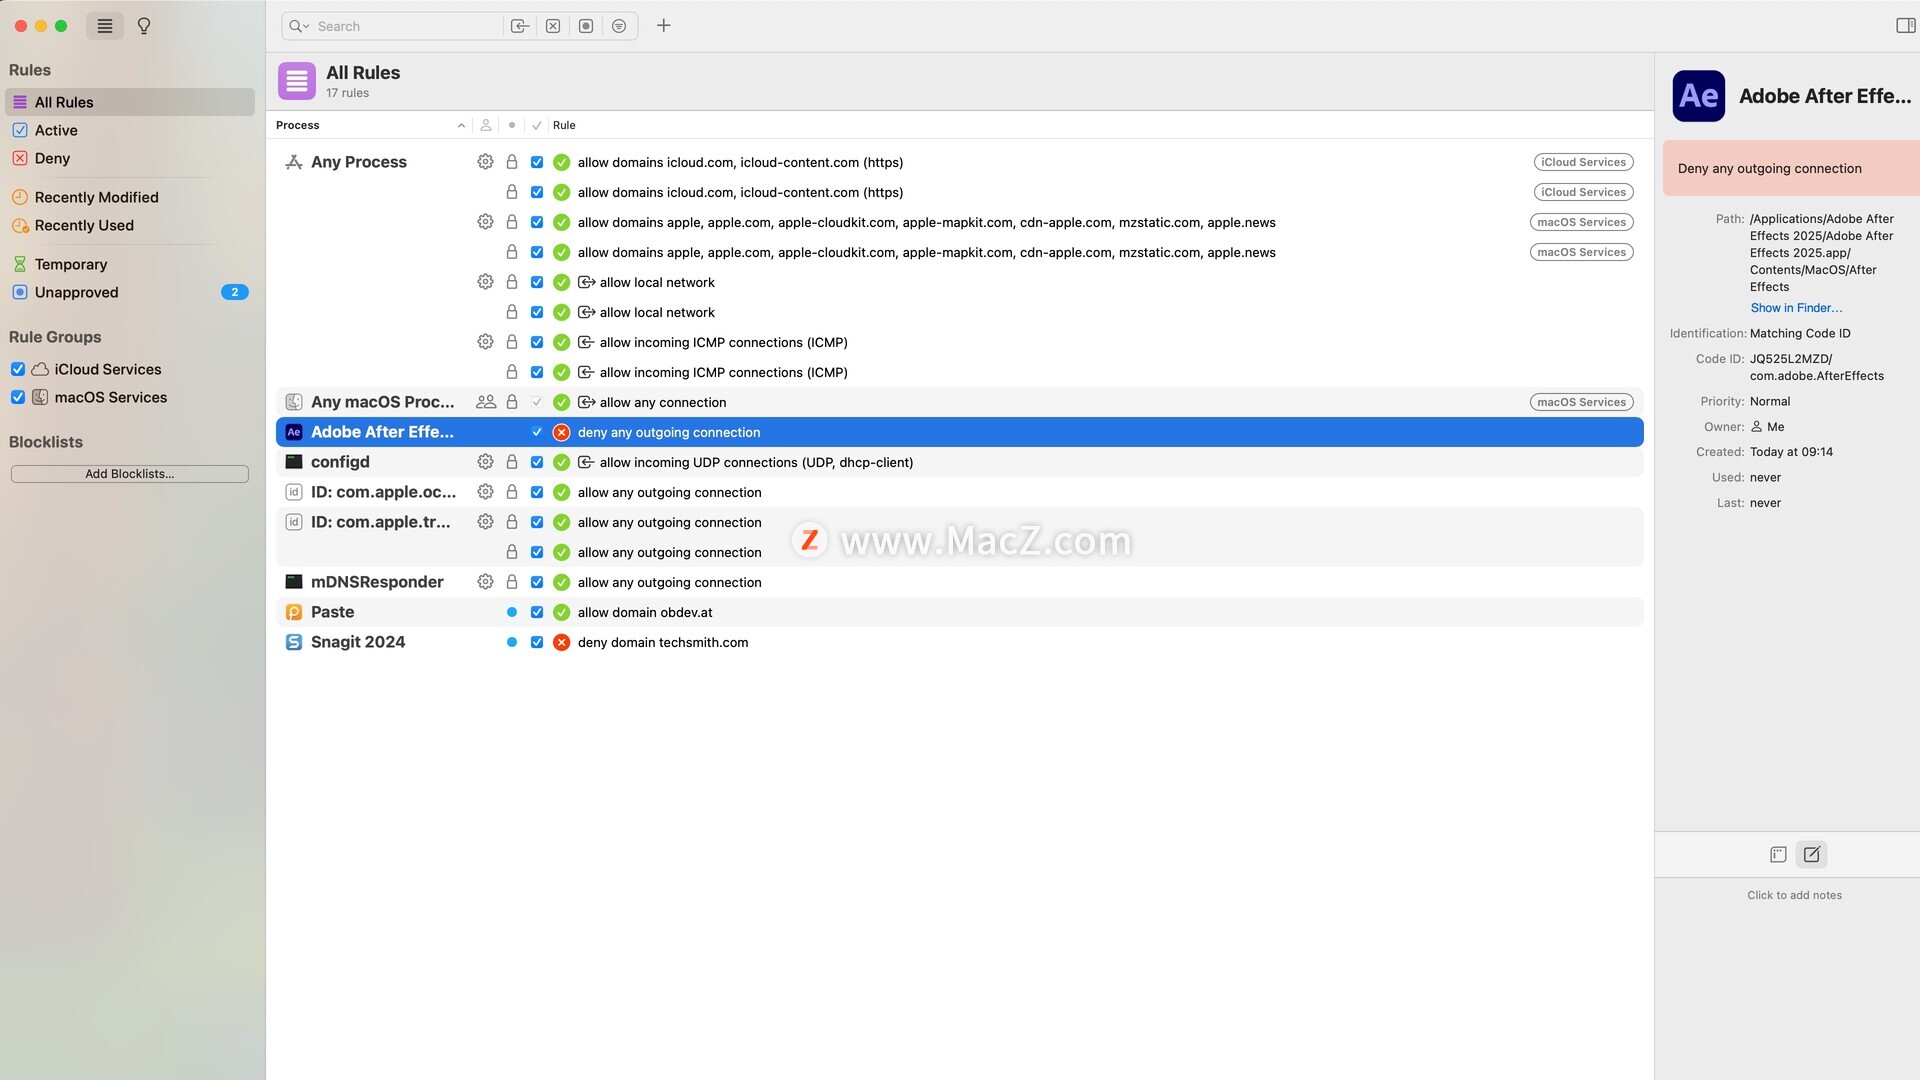This screenshot has width=1920, height=1080.
Task: Select the Snagit 2024 row
Action: 960,642
